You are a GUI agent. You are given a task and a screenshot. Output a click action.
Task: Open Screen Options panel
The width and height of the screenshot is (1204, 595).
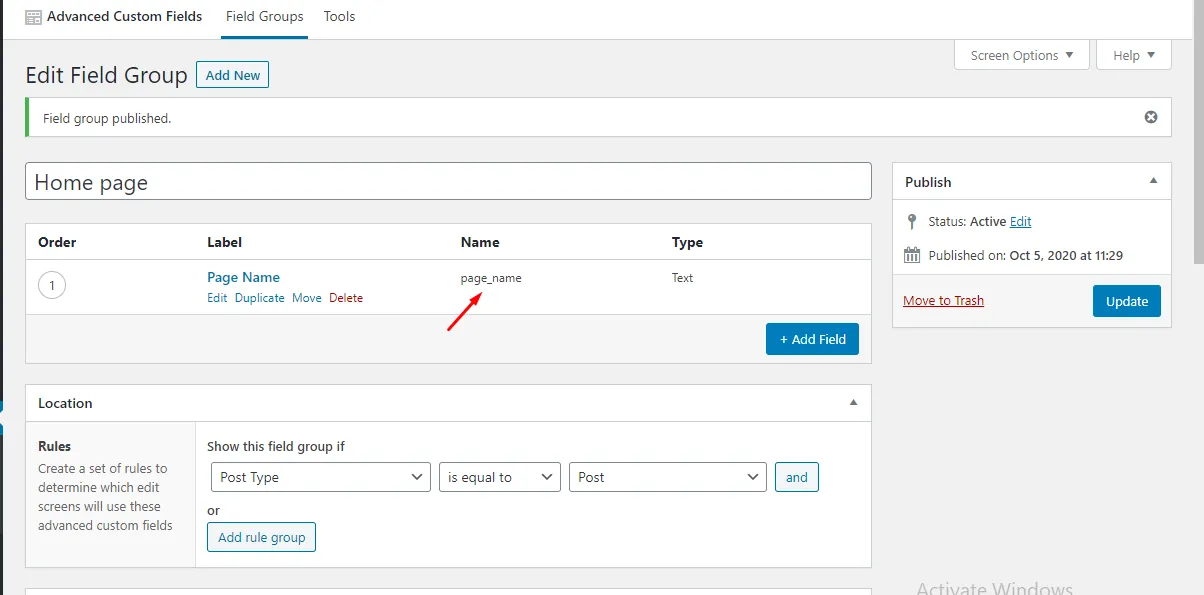pyautogui.click(x=1020, y=55)
